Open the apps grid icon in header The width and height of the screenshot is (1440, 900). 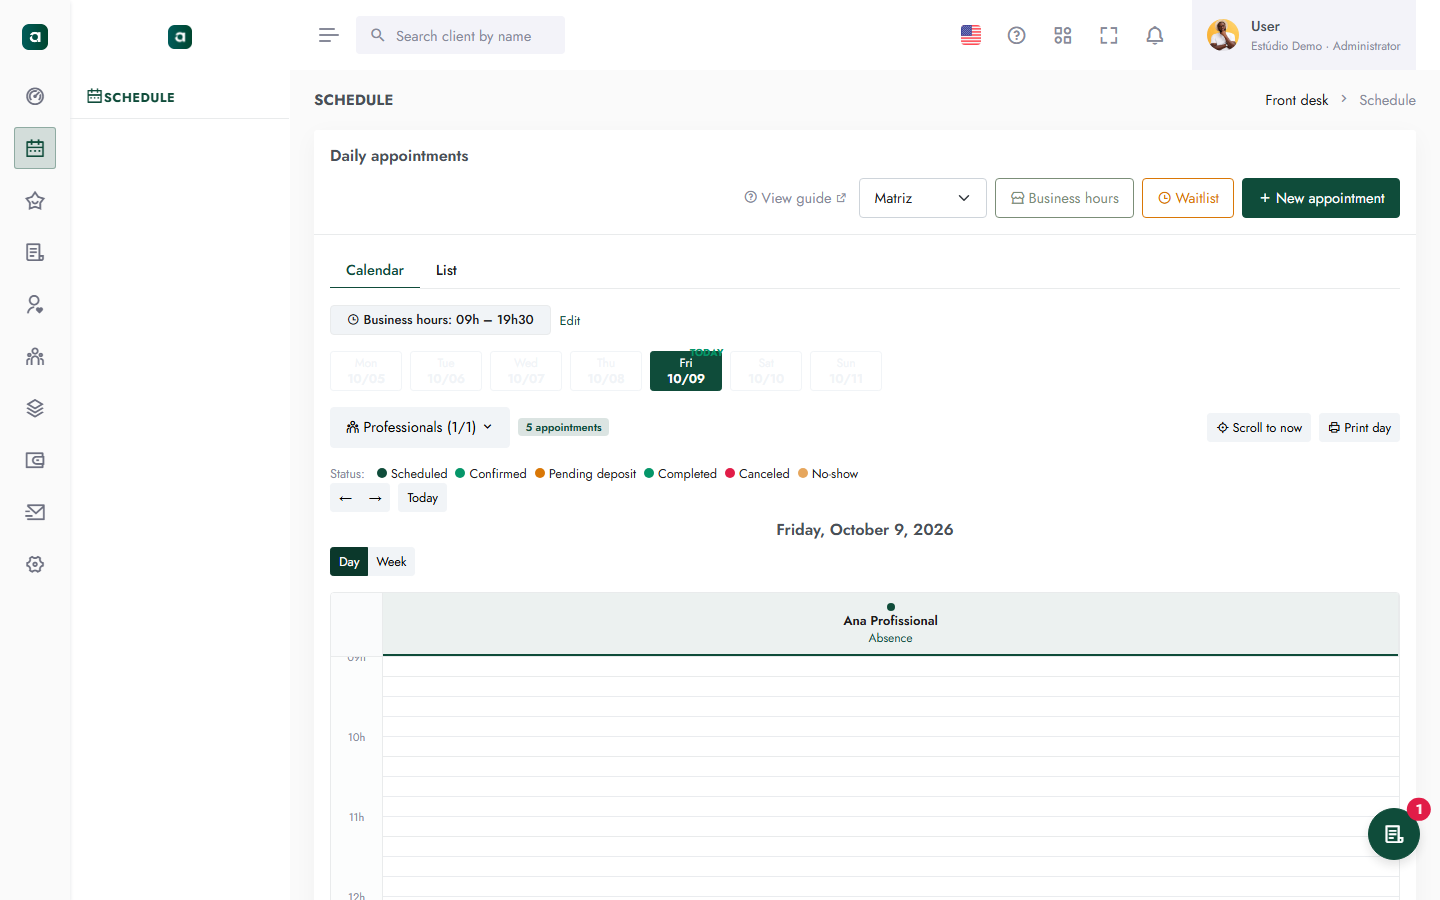[1063, 36]
